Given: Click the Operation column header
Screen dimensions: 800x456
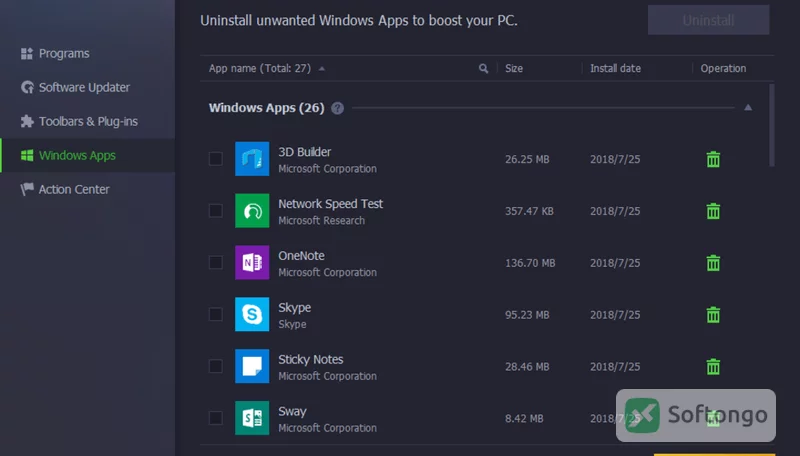Looking at the screenshot, I should pos(723,68).
